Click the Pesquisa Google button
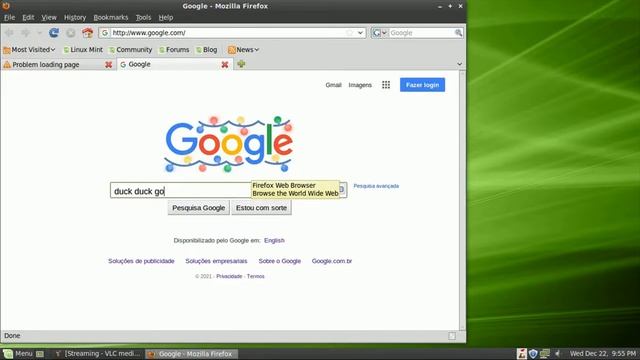The height and width of the screenshot is (360, 640). tap(198, 208)
